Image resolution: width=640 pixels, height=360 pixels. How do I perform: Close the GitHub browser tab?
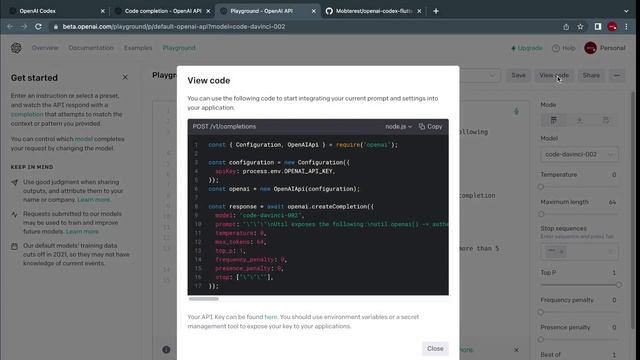(419, 11)
